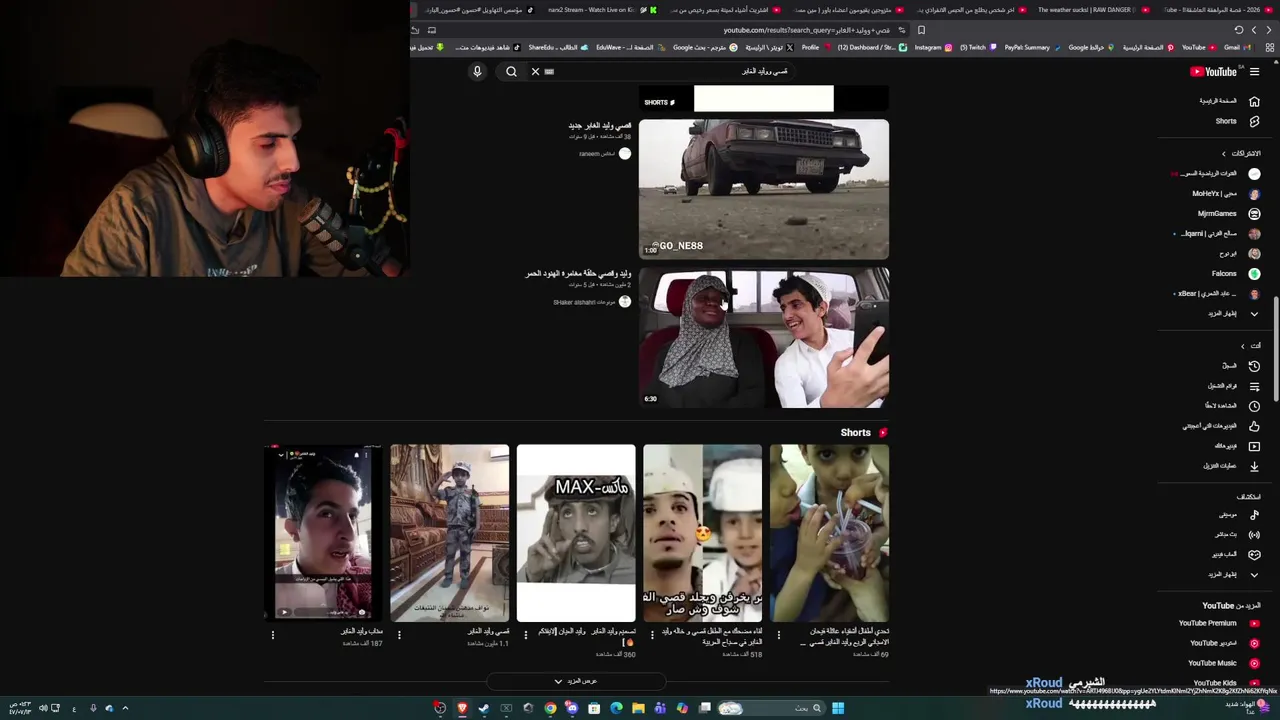Expand the subscriptions list with the chevron
The image size is (1280, 720).
click(x=1254, y=313)
